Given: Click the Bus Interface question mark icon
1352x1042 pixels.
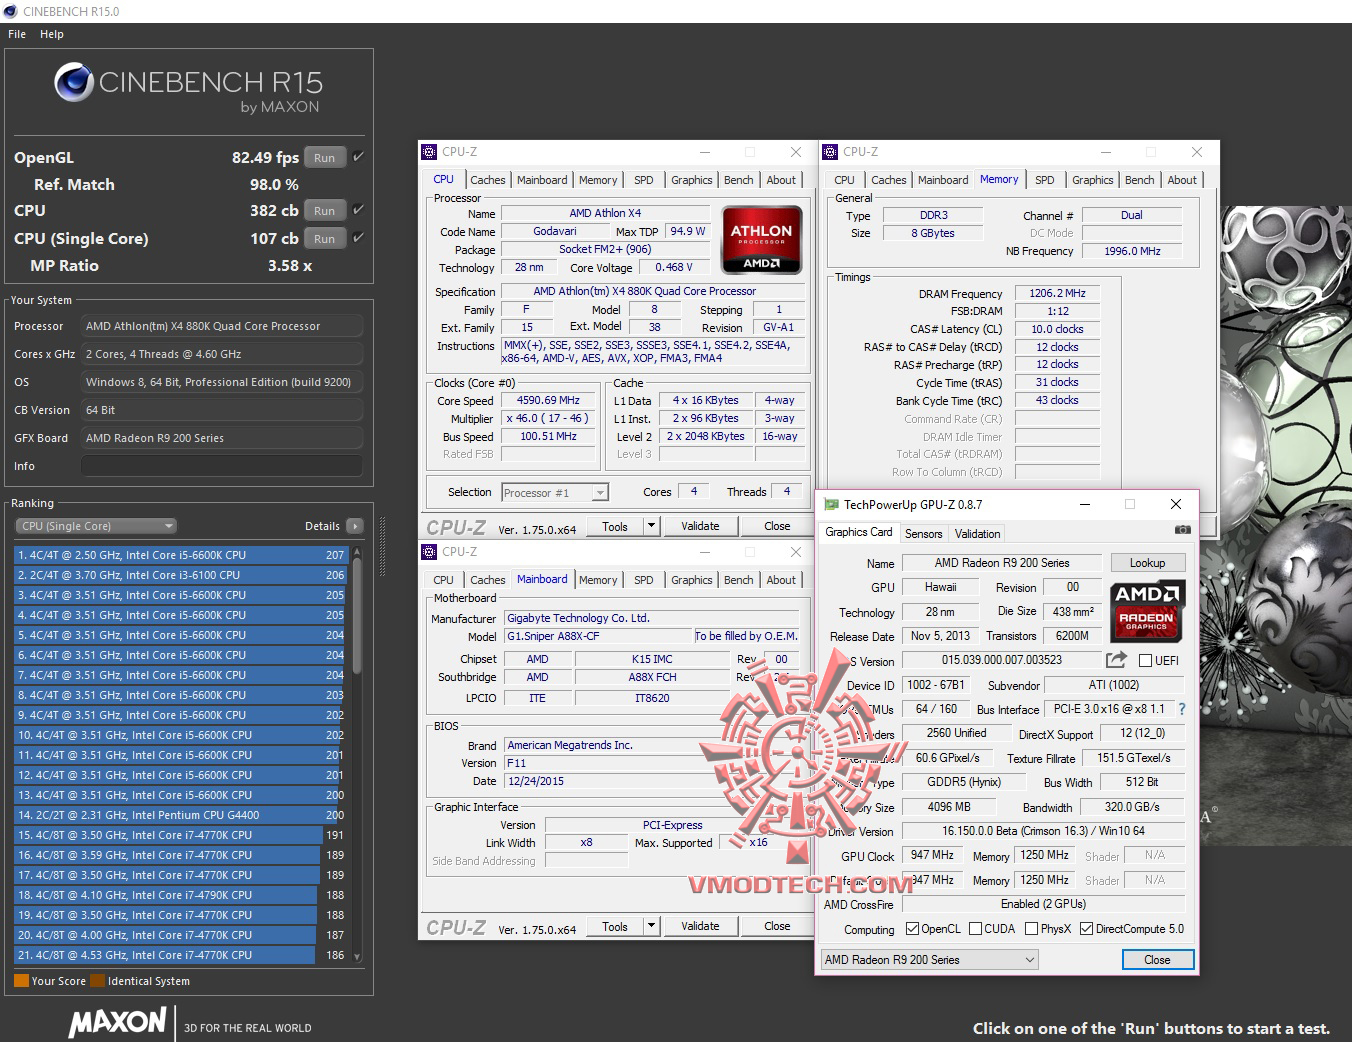Looking at the screenshot, I should (x=1182, y=709).
